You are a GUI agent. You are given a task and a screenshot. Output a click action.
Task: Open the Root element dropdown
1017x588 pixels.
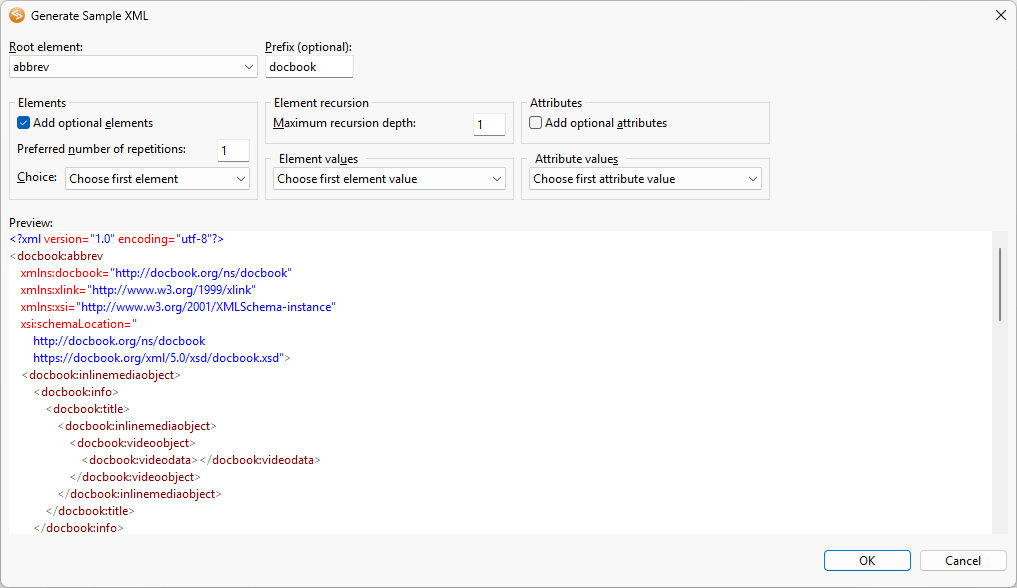(133, 67)
